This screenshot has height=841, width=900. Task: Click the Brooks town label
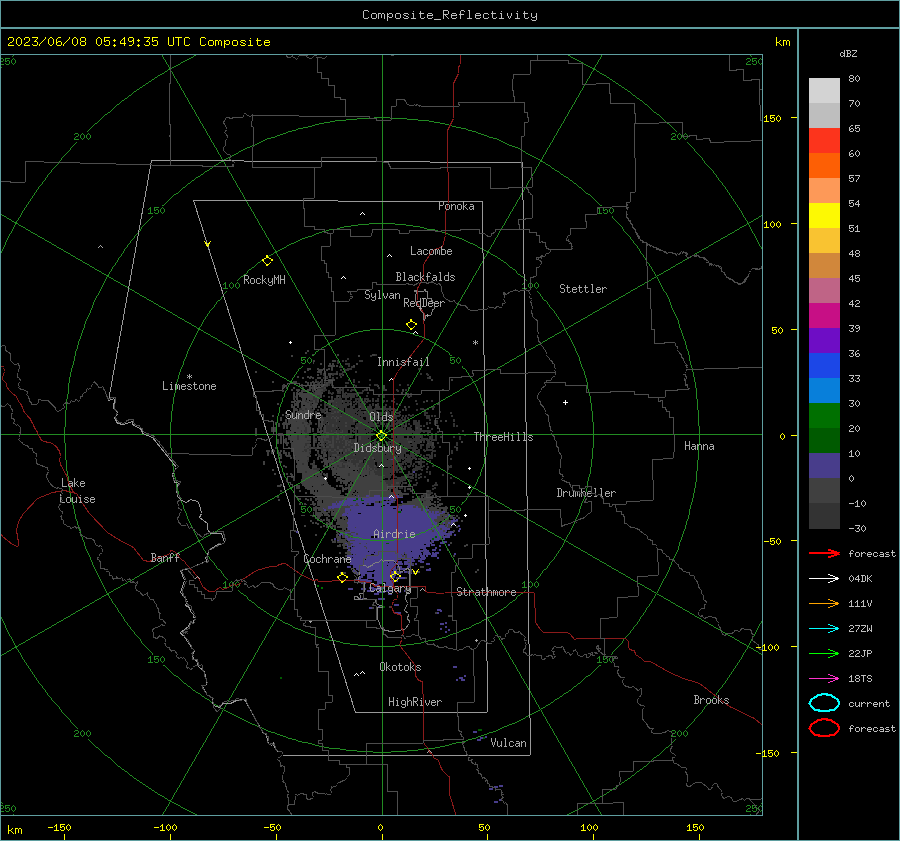point(711,700)
